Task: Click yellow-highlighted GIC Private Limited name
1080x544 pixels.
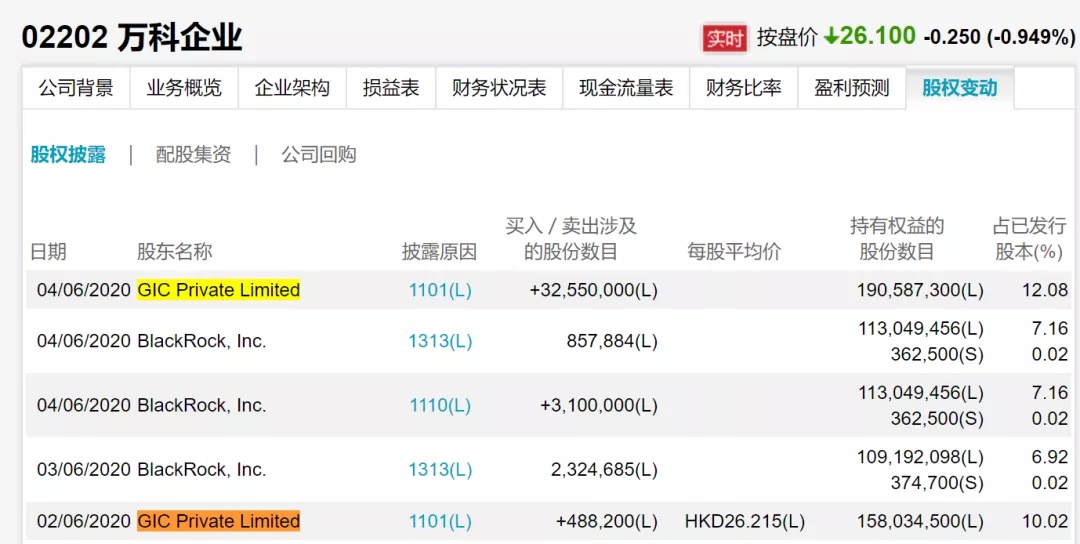Action: click(219, 290)
